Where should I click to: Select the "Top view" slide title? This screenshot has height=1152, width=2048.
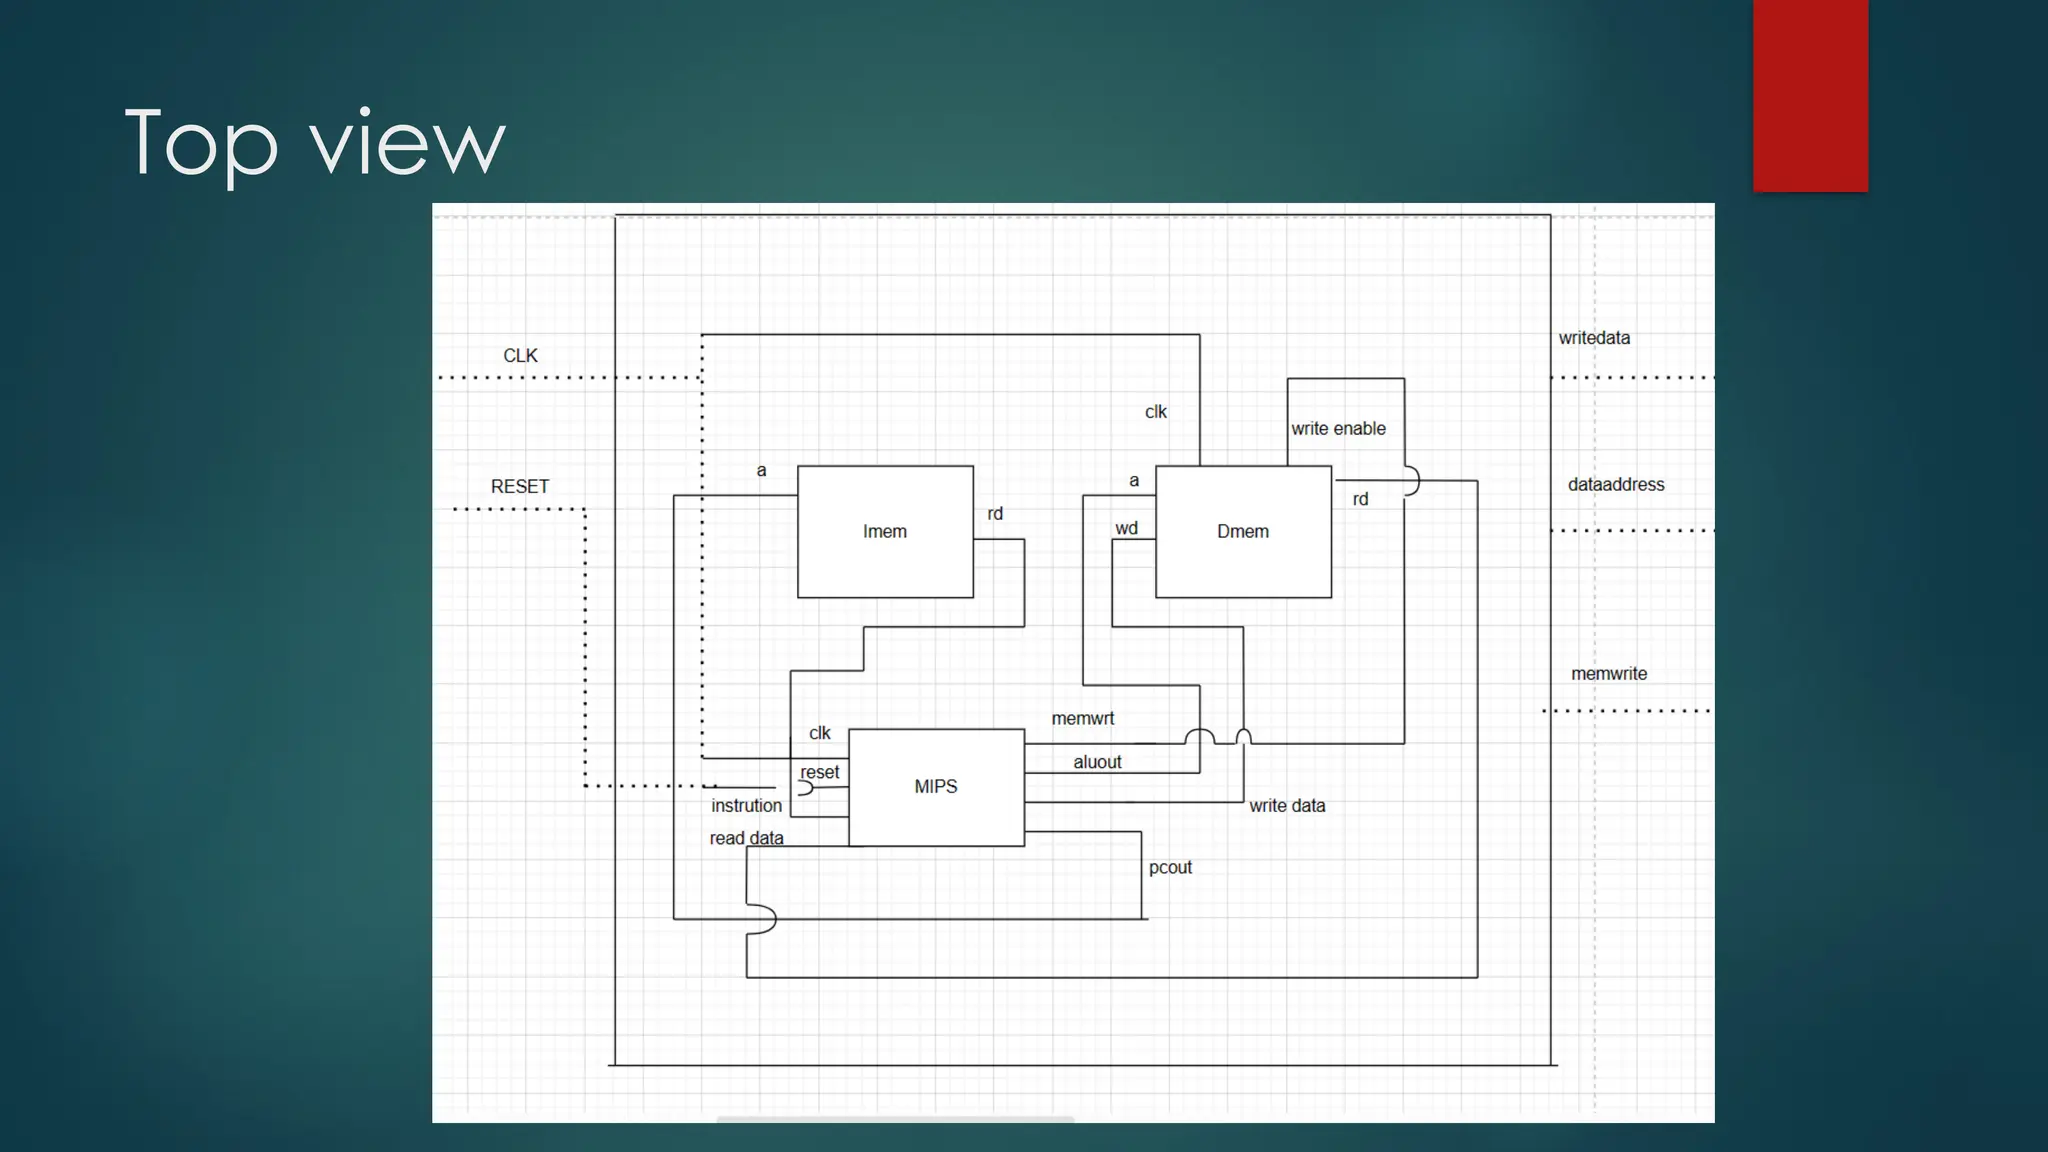(315, 143)
